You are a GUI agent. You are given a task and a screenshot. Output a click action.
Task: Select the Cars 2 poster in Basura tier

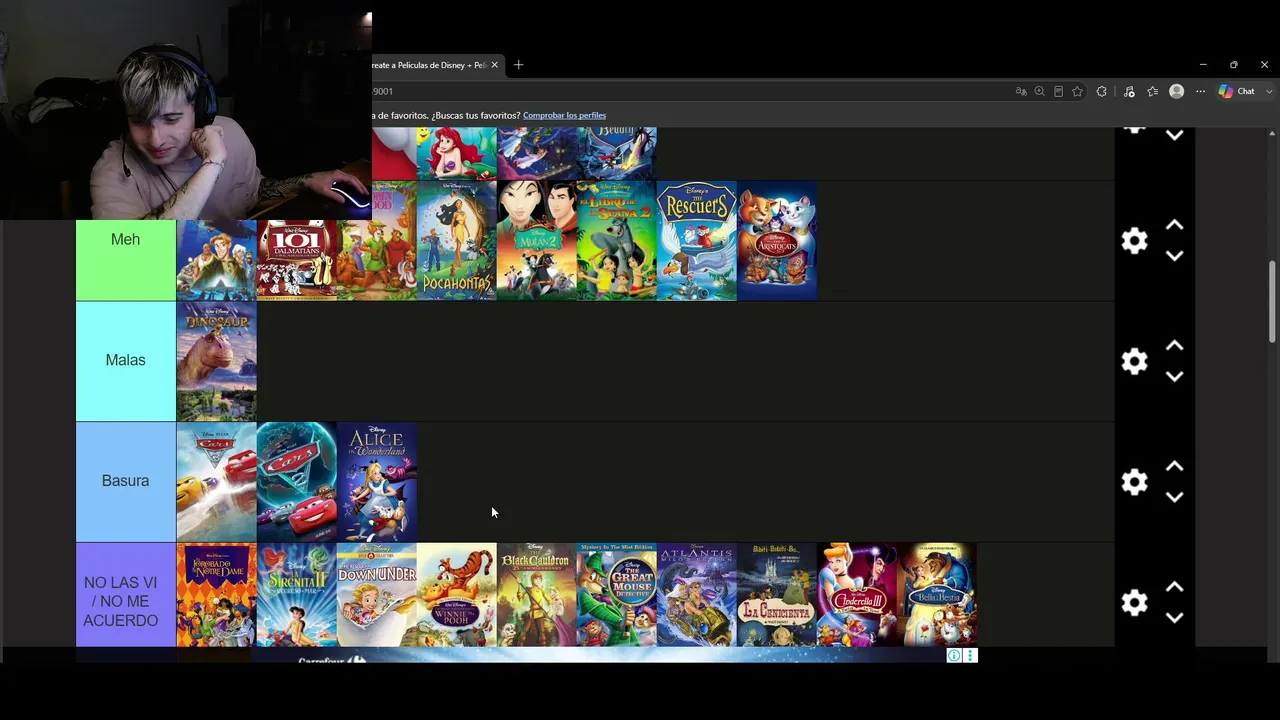coord(297,482)
